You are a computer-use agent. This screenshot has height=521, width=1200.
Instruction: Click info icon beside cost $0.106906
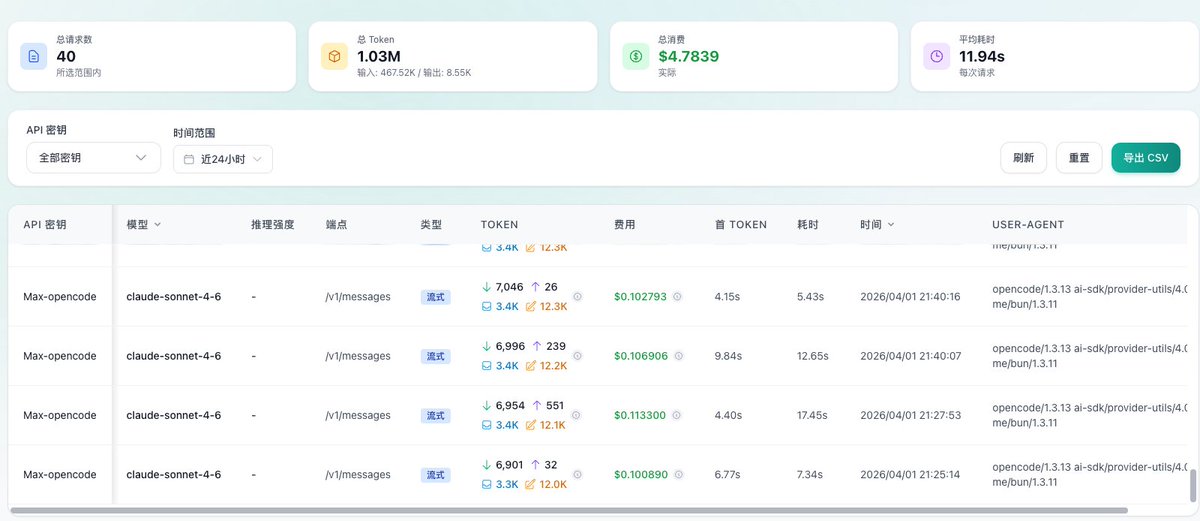click(x=677, y=356)
